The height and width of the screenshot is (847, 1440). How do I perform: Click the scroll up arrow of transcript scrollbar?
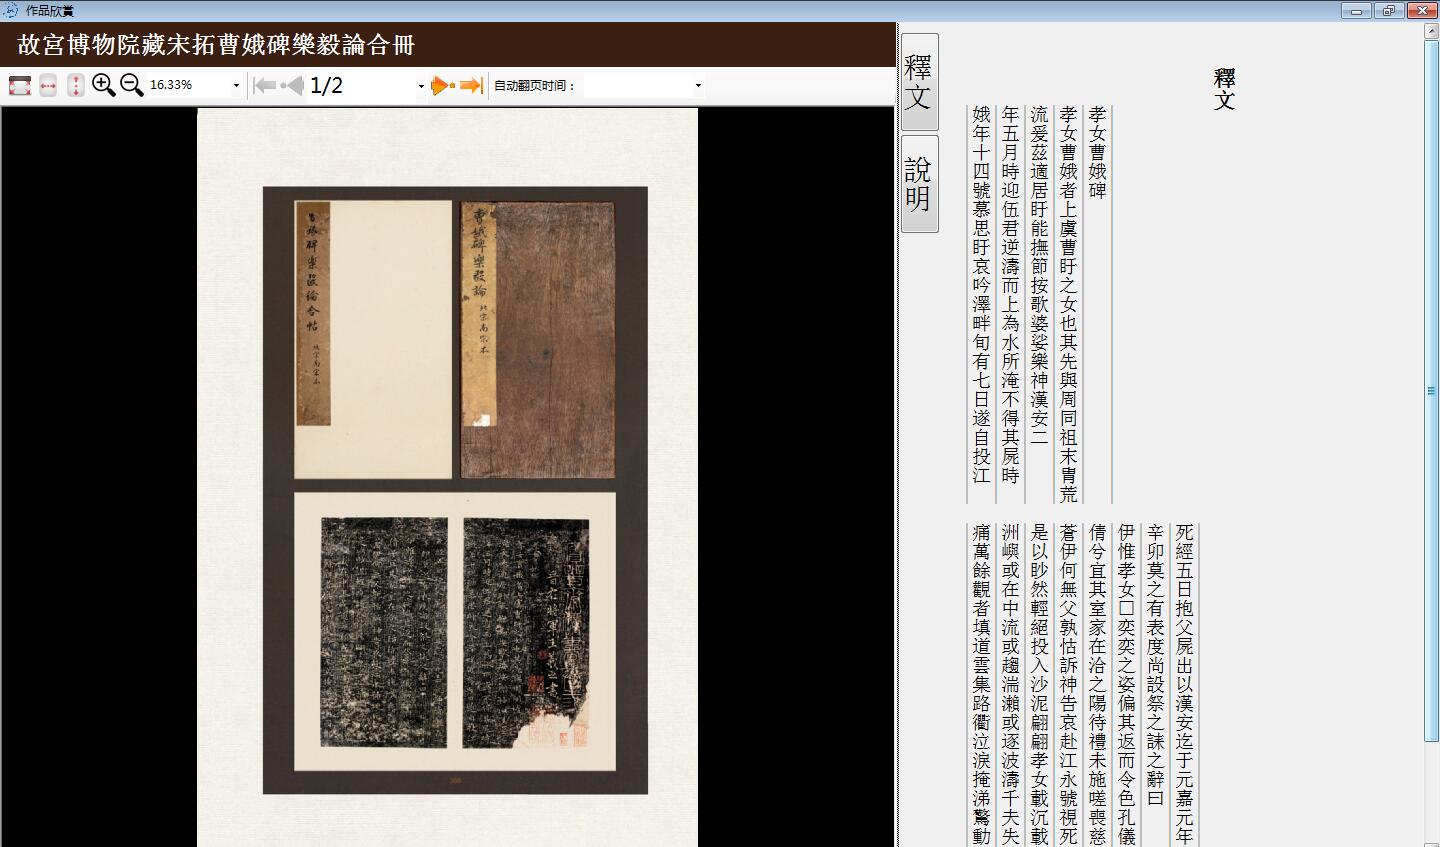tap(1431, 31)
